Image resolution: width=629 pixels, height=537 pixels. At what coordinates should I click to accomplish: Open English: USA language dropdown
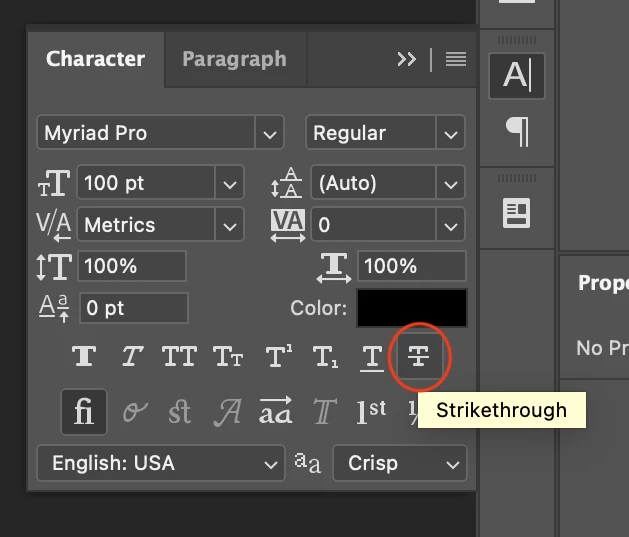point(161,463)
